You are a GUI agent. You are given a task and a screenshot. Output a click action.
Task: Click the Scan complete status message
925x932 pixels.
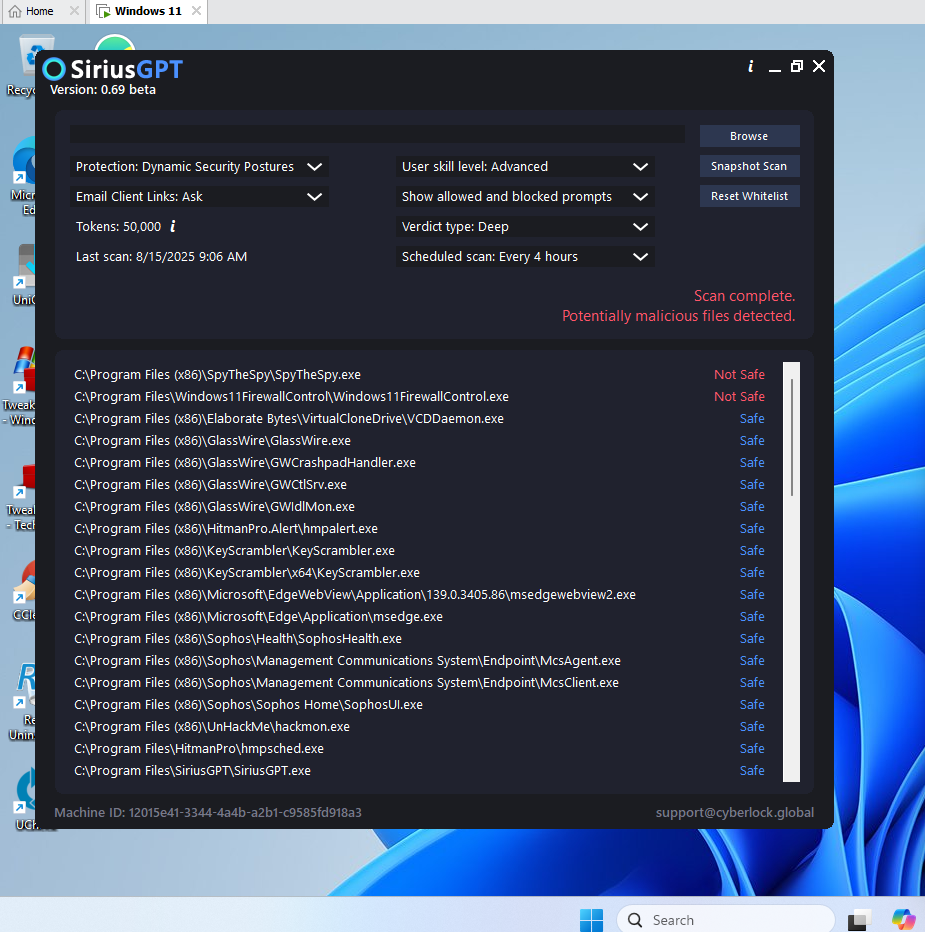pos(744,296)
